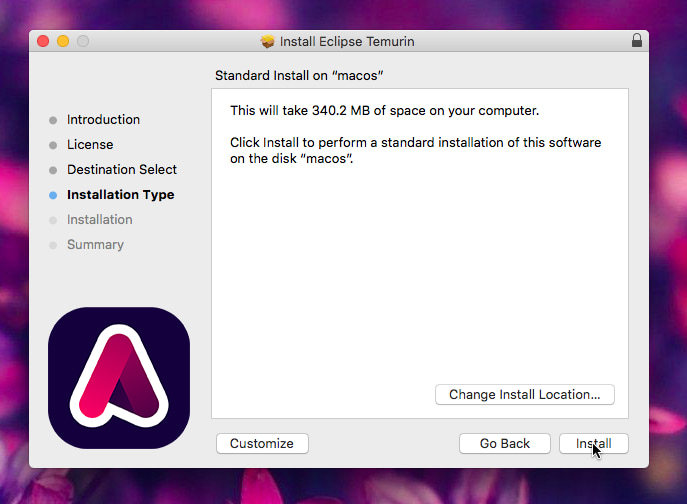
Task: Click Change Install Location button
Action: 525,394
